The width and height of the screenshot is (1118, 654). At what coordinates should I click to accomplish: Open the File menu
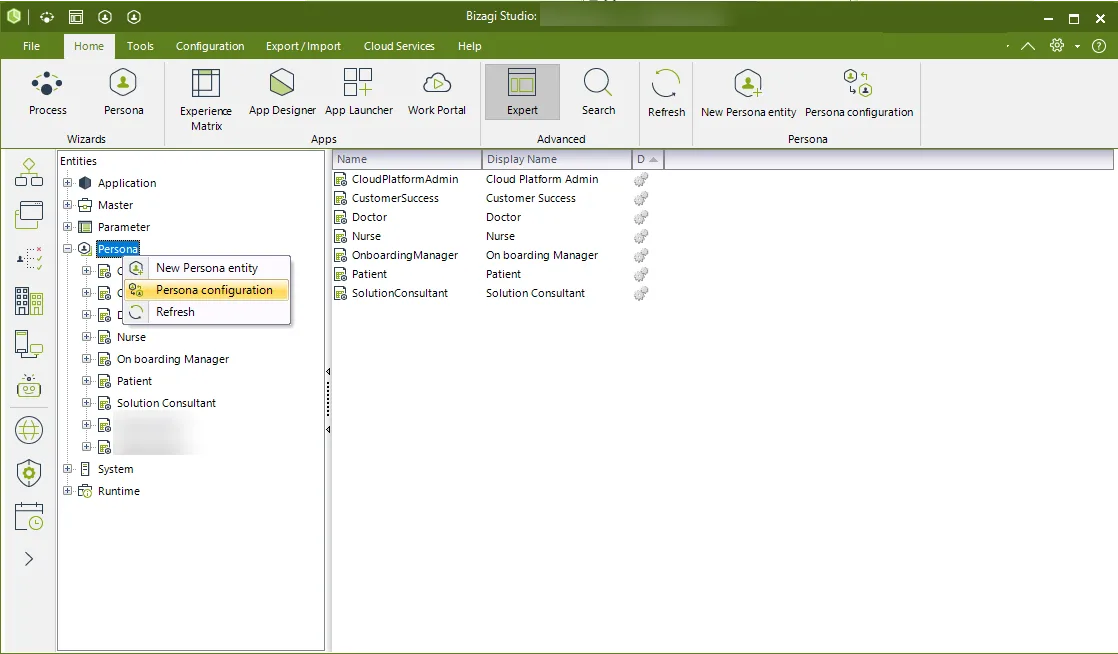click(x=31, y=46)
